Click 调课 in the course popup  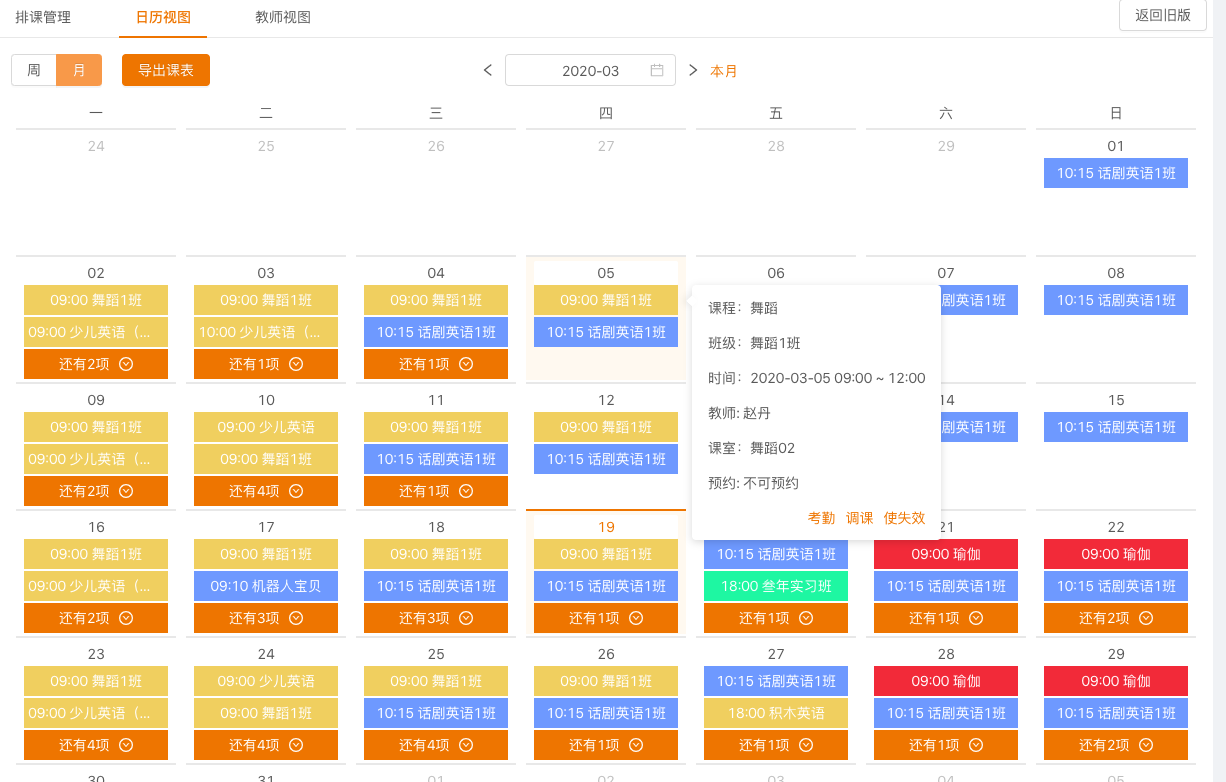[x=859, y=518]
